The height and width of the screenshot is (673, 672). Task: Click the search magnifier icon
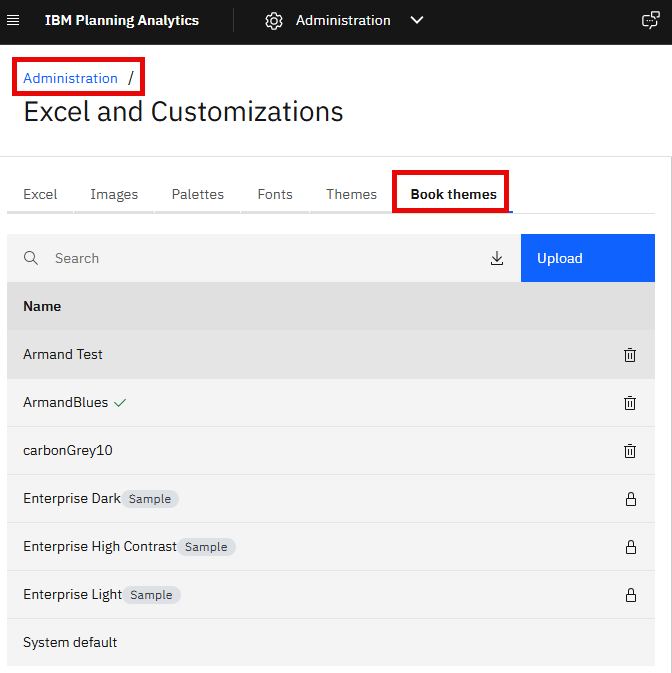[x=31, y=258]
